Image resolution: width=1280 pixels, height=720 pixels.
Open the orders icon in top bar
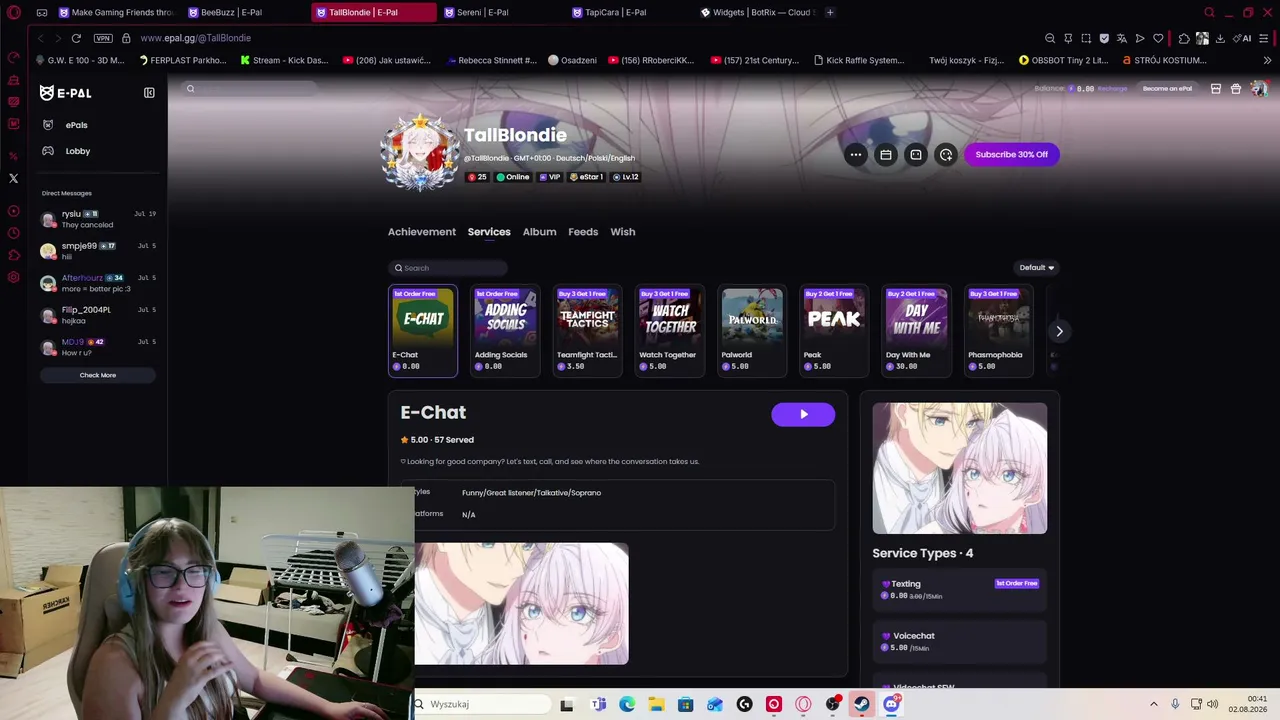coord(1216,89)
